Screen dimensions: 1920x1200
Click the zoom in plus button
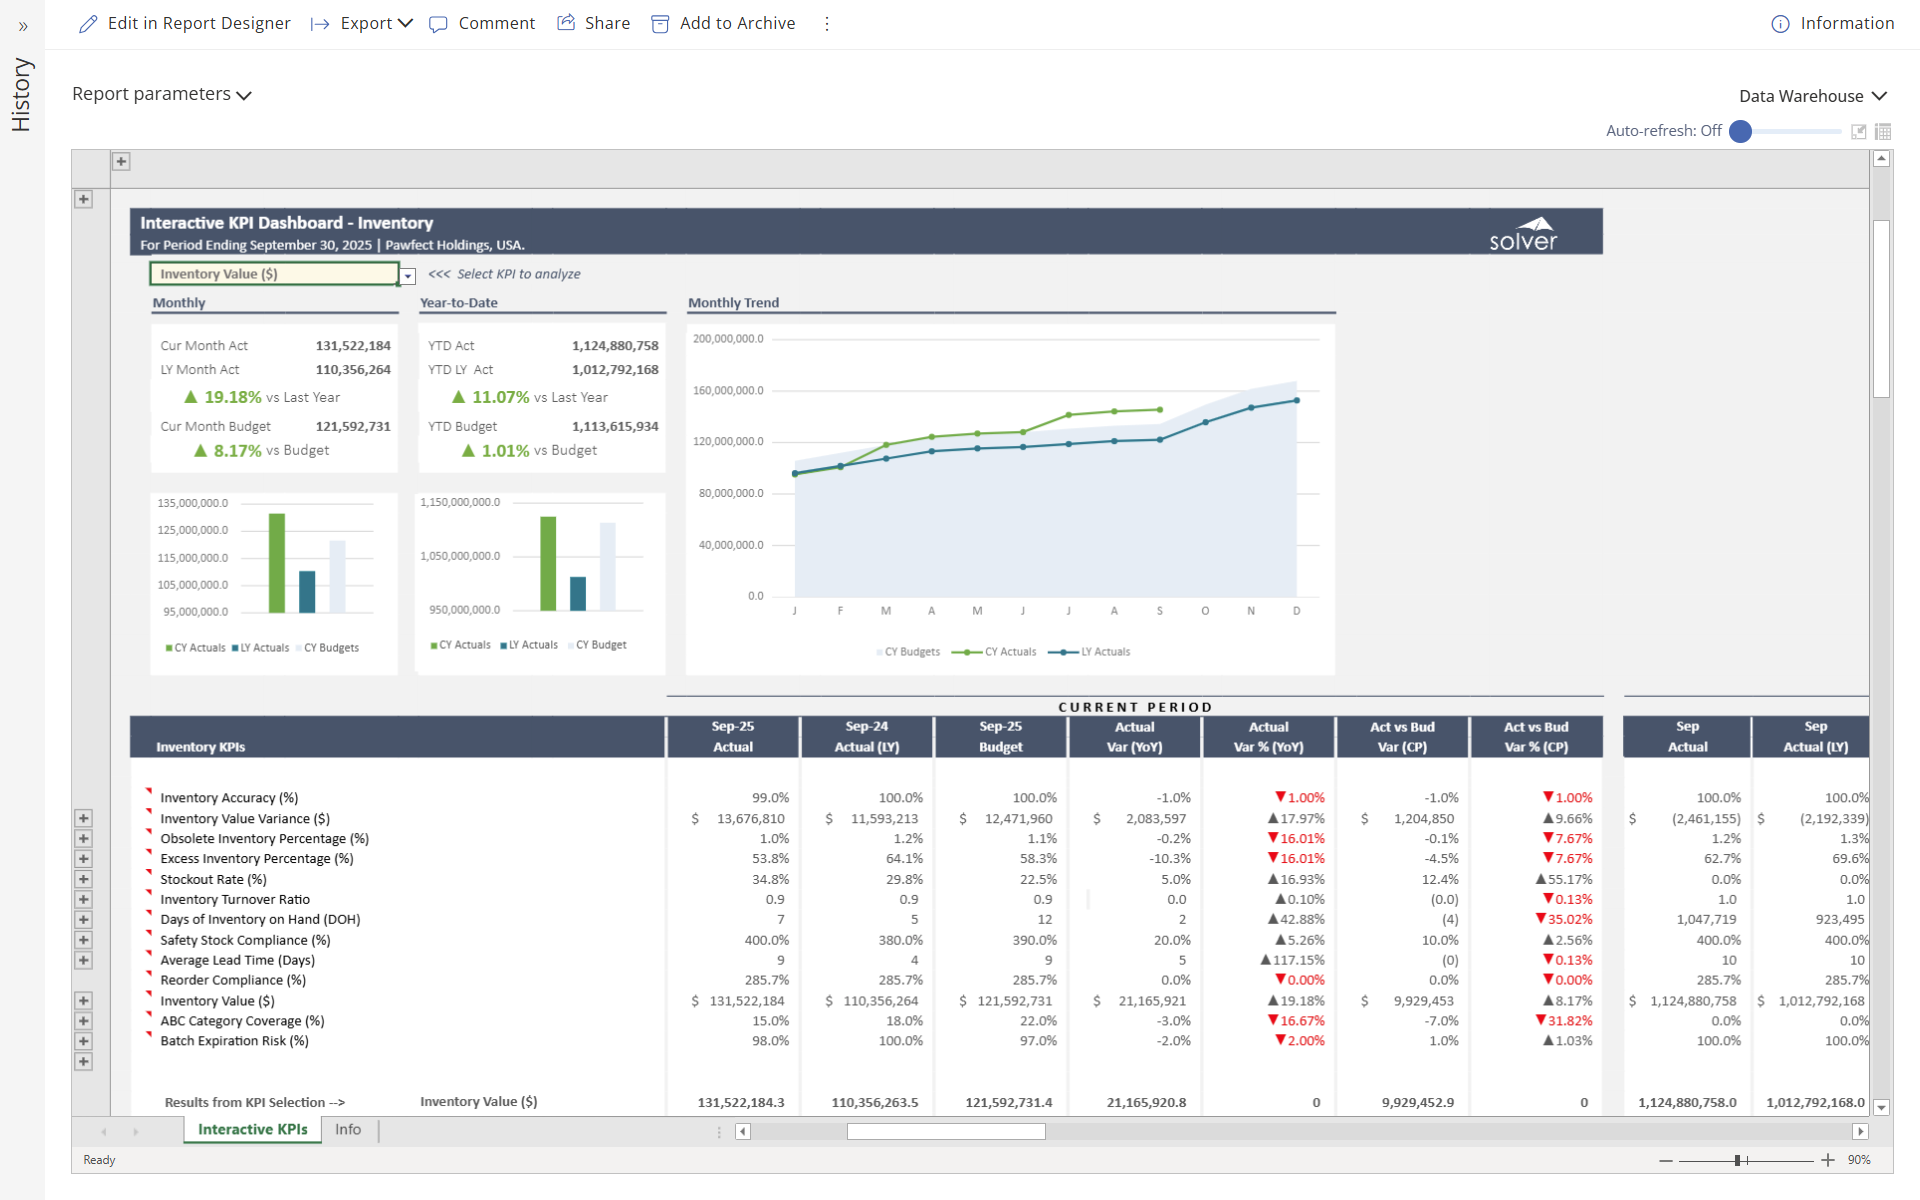coord(1828,1160)
